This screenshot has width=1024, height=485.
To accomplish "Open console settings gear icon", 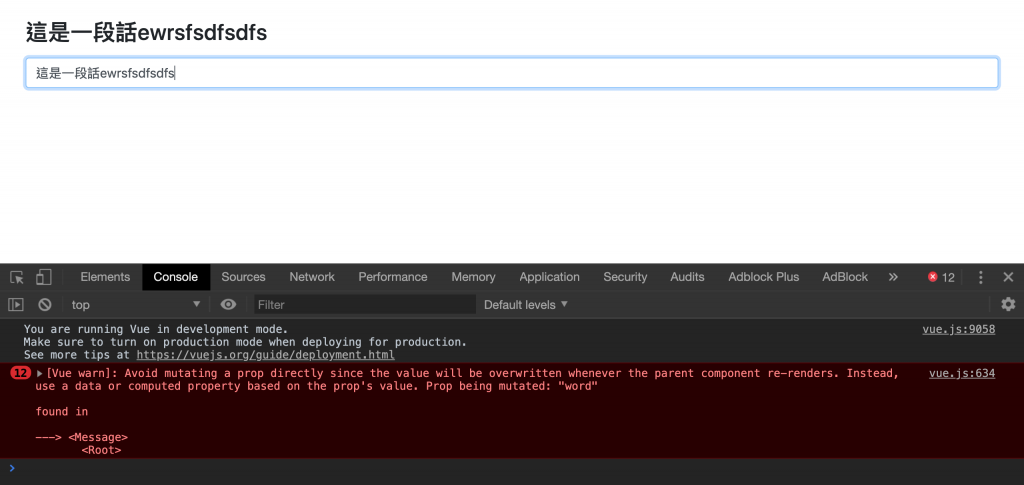I will coord(1008,304).
